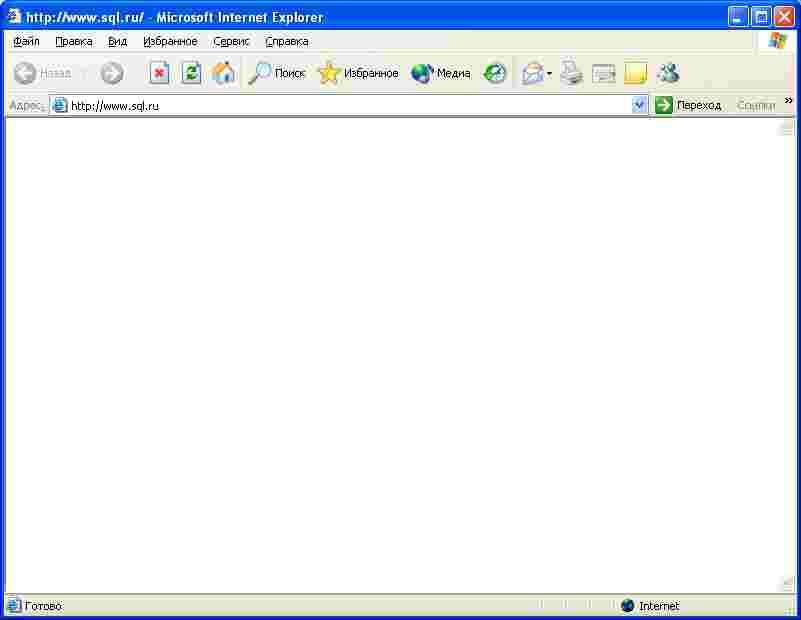Click the Stop loading icon

pyautogui.click(x=159, y=73)
